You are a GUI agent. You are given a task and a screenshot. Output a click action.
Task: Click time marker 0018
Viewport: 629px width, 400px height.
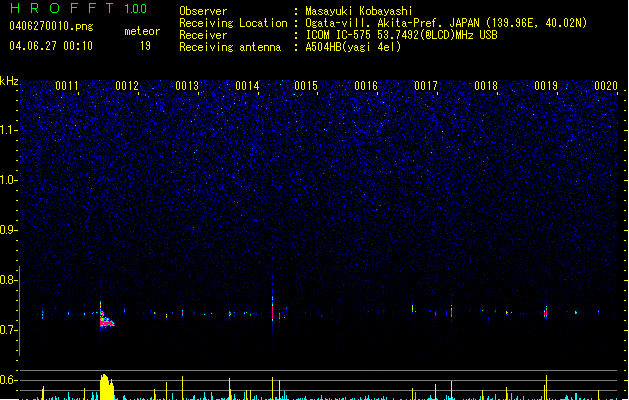click(486, 86)
